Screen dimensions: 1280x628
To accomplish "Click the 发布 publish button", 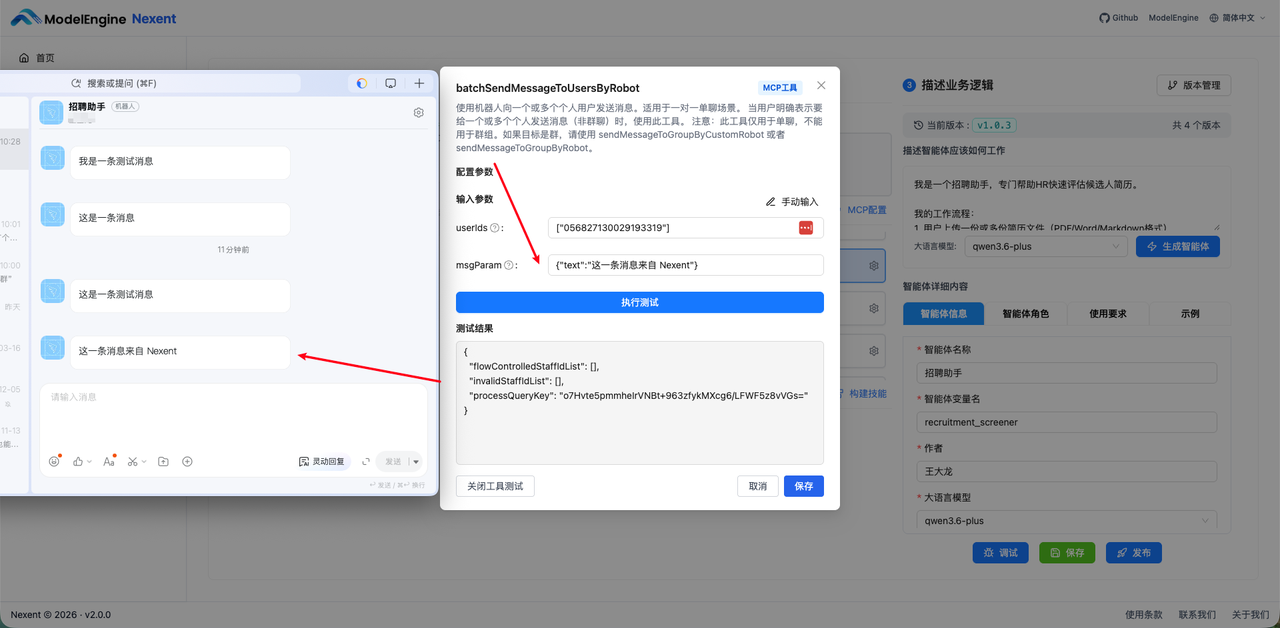I will (1133, 552).
